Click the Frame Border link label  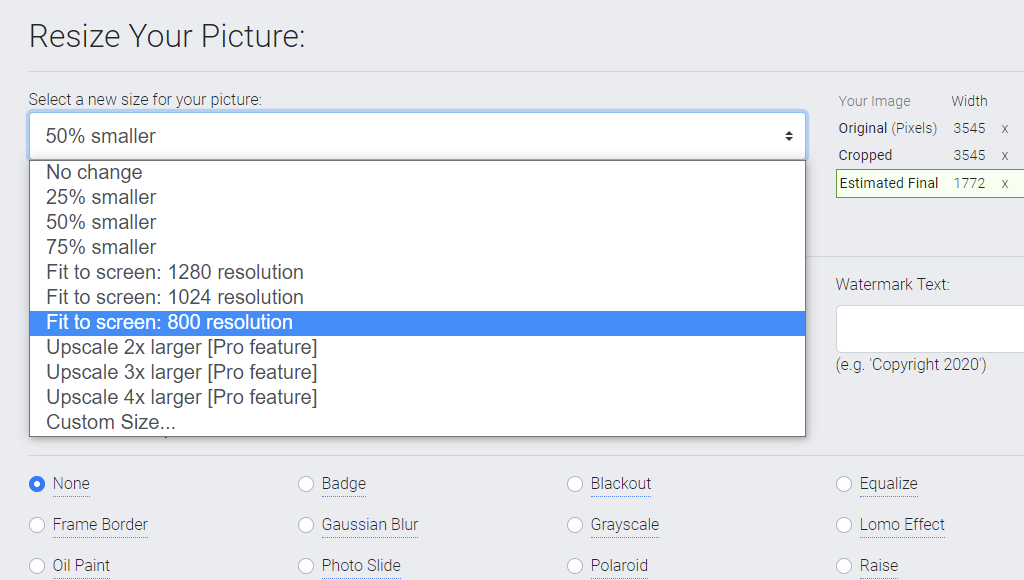tap(100, 524)
